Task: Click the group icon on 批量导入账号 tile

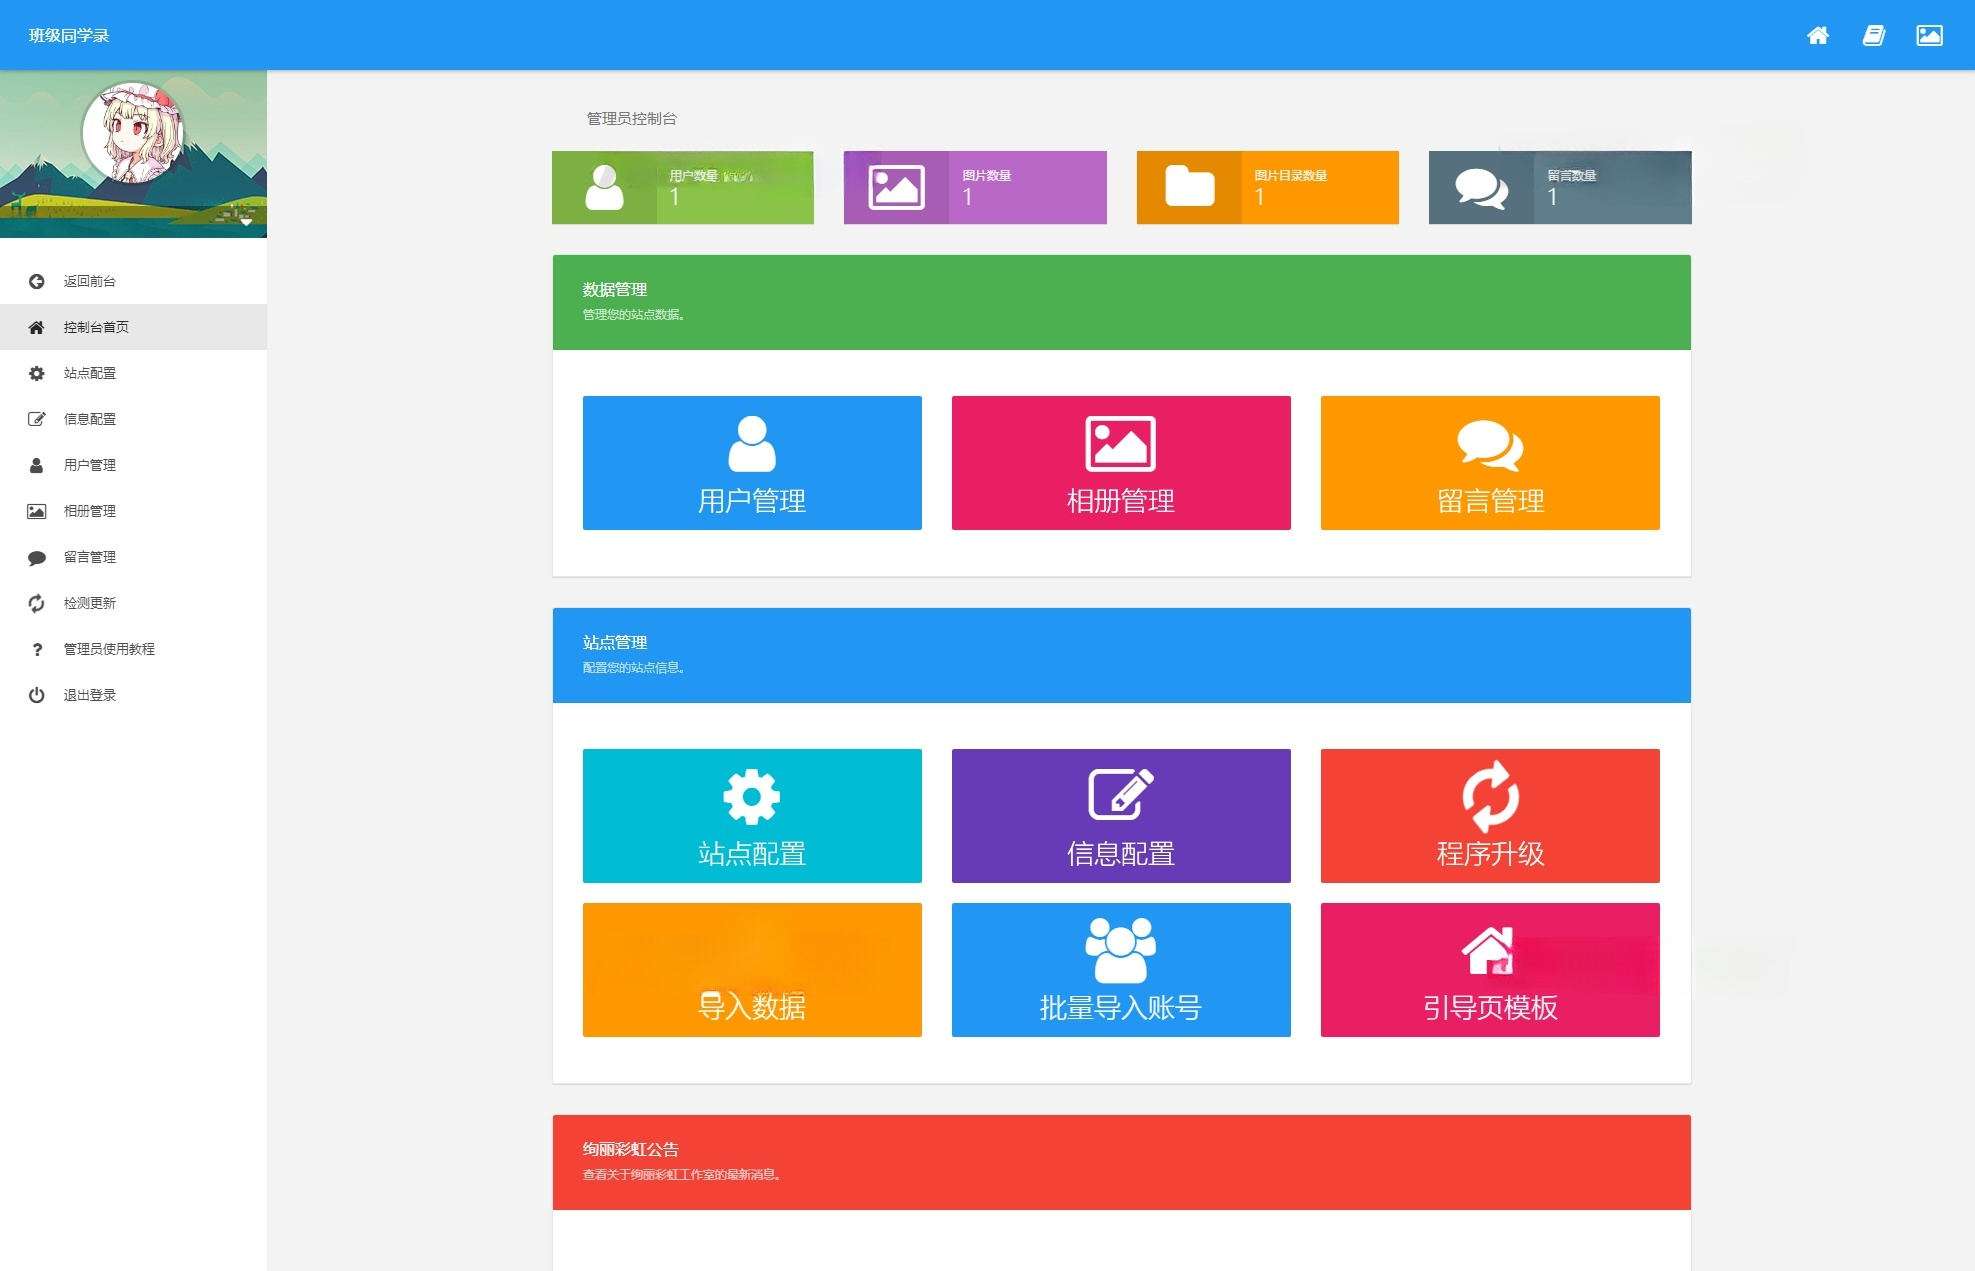Action: [x=1121, y=950]
